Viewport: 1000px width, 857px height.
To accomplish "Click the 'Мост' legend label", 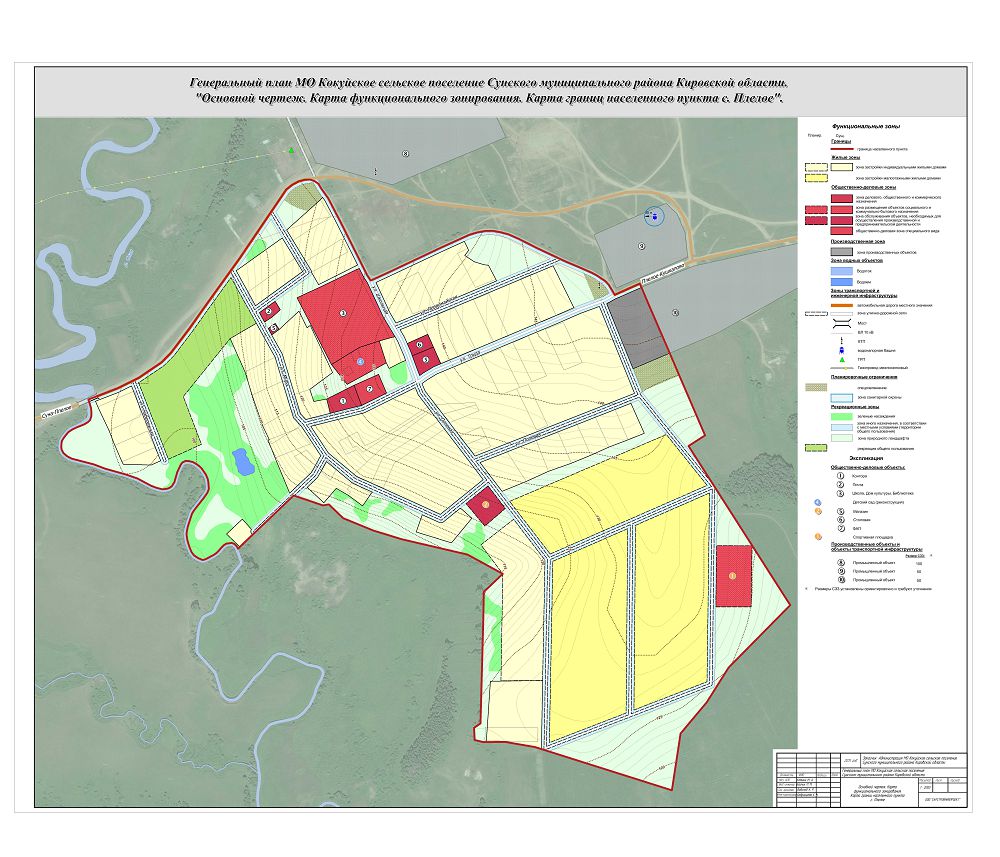I will coord(862,323).
